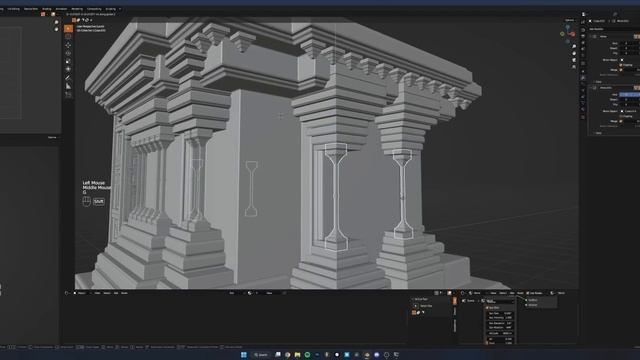Viewport: 640px width, 360px height.
Task: Open the Windows Start menu
Action: pos(244,354)
